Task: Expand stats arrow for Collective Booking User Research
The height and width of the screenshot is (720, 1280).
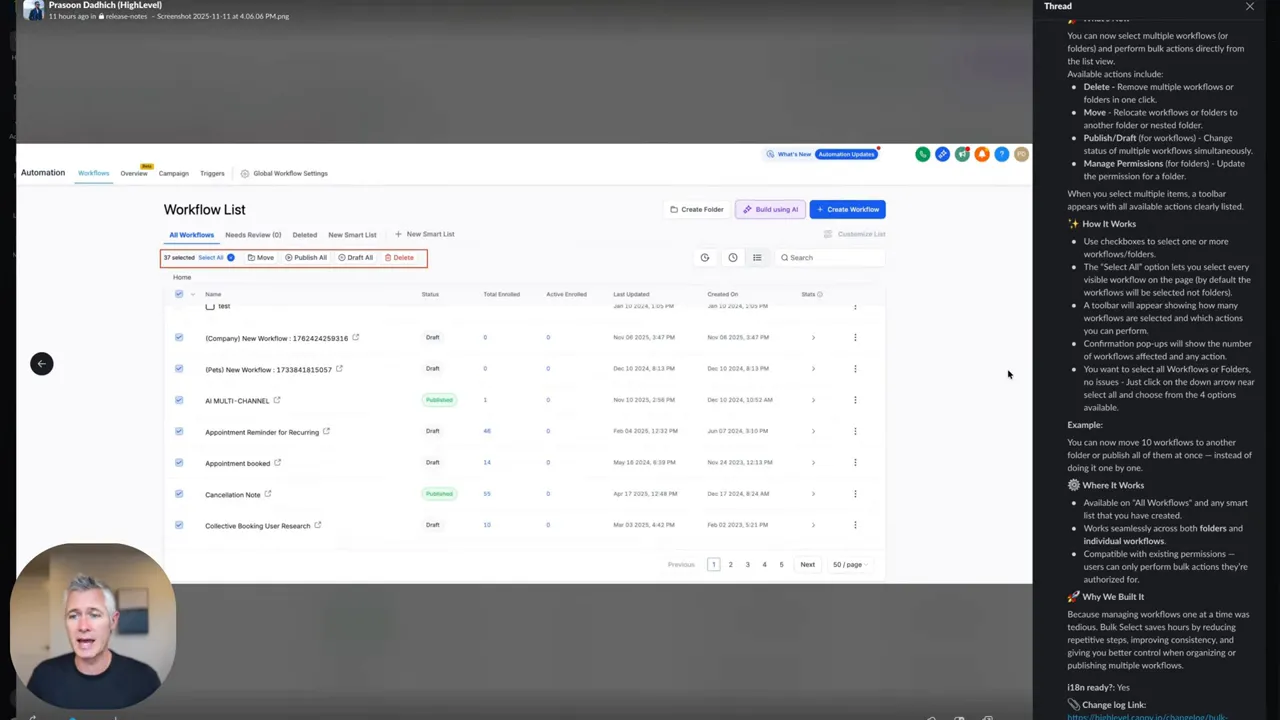Action: pyautogui.click(x=813, y=524)
